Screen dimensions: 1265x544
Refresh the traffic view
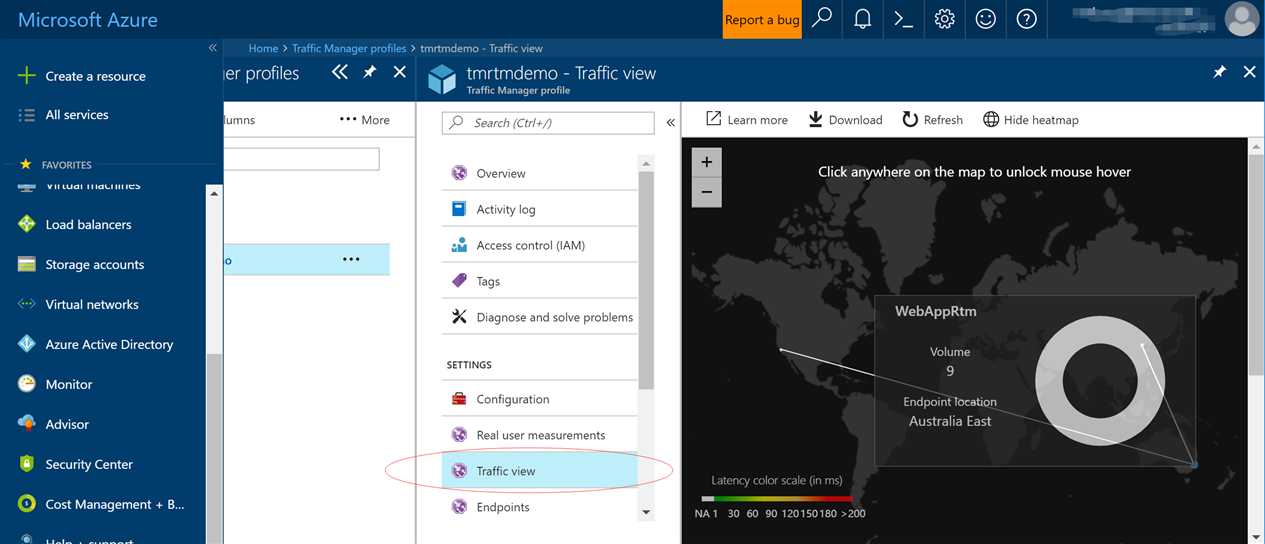coord(932,120)
